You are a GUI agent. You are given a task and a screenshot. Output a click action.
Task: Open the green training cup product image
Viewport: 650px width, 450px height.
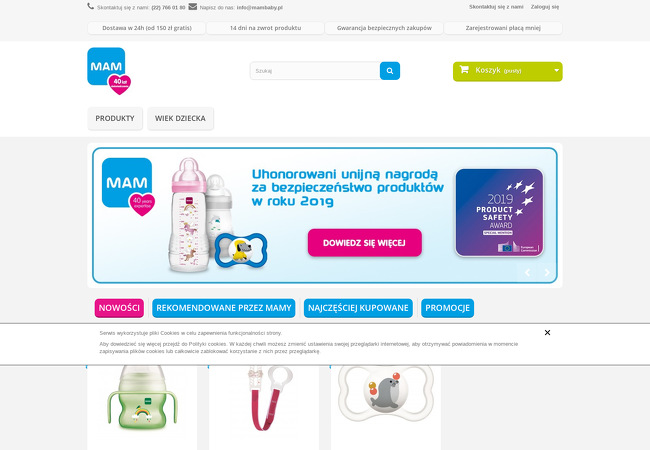click(x=142, y=400)
